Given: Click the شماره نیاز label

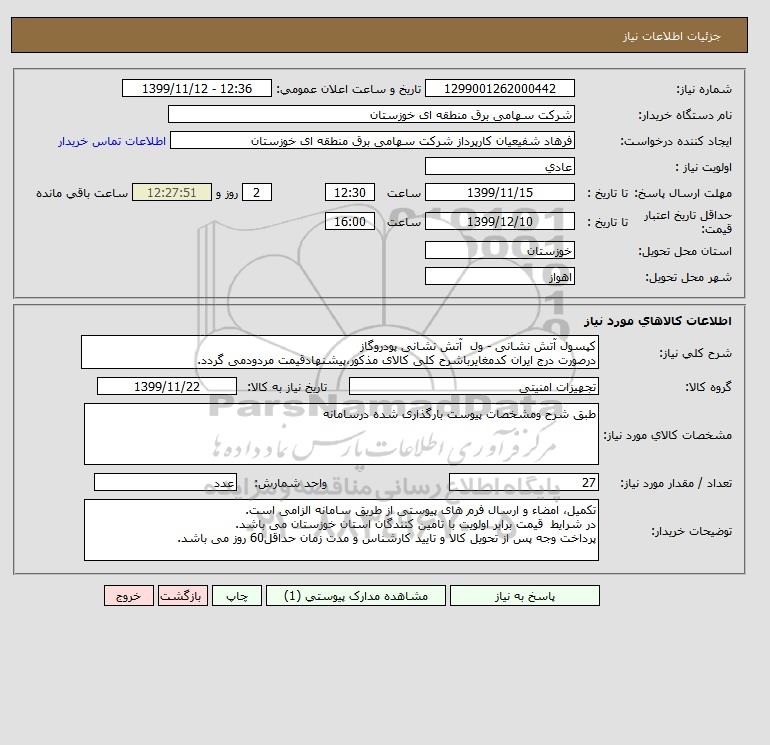Looking at the screenshot, I should click(x=704, y=89).
